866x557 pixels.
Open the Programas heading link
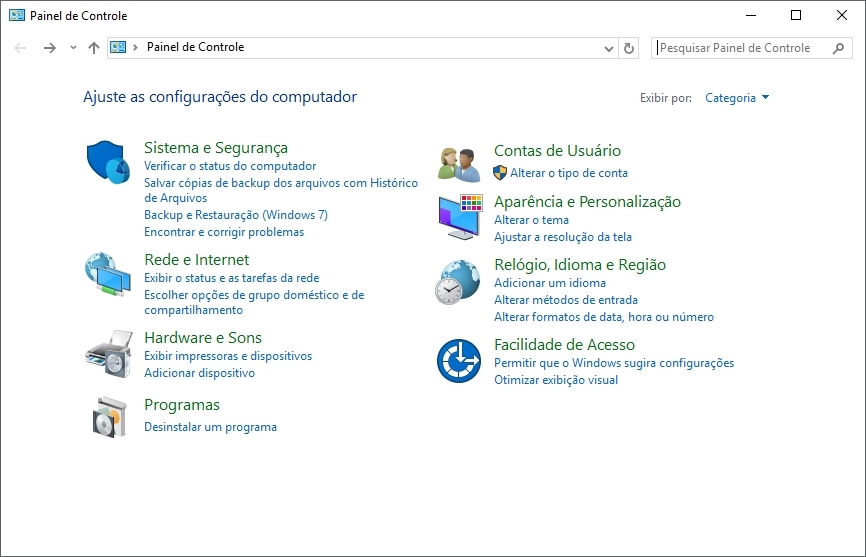[x=182, y=405]
